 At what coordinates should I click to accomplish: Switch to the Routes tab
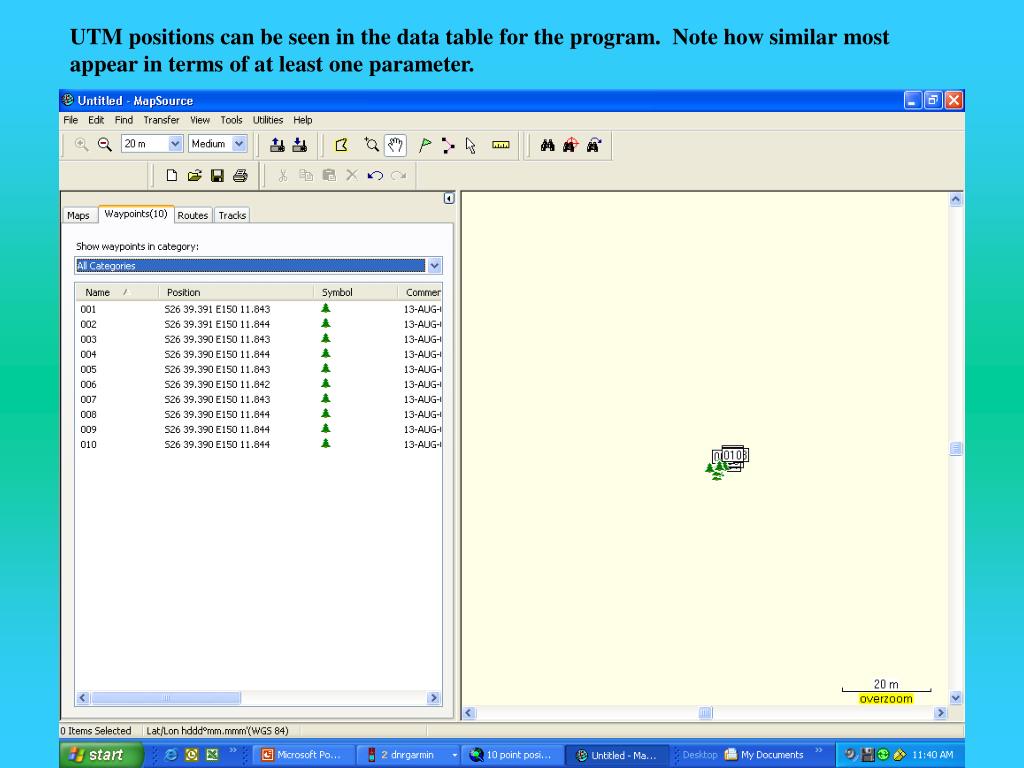(193, 216)
